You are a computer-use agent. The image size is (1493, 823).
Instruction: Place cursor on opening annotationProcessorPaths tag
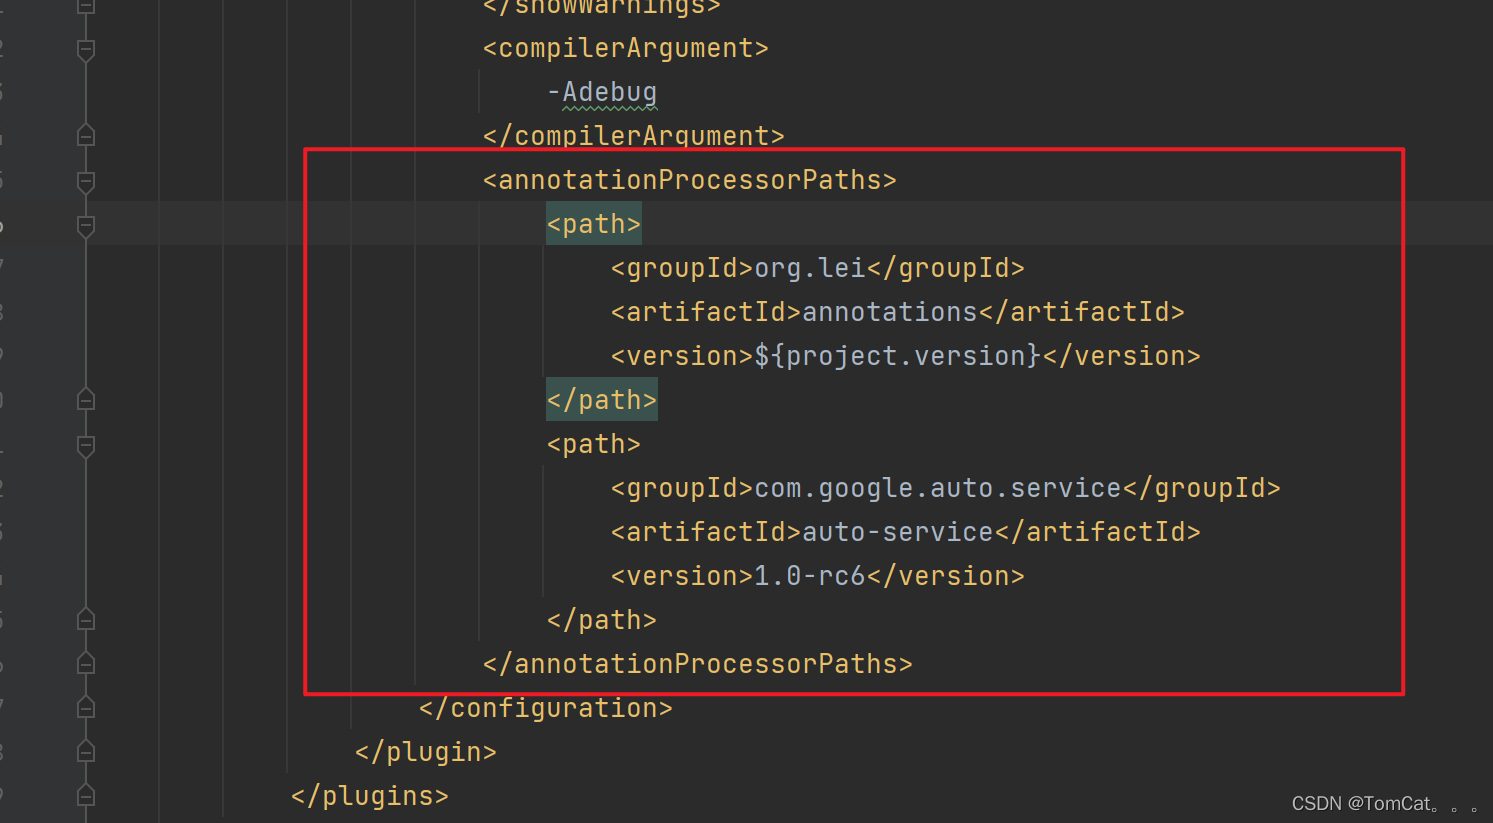[690, 180]
